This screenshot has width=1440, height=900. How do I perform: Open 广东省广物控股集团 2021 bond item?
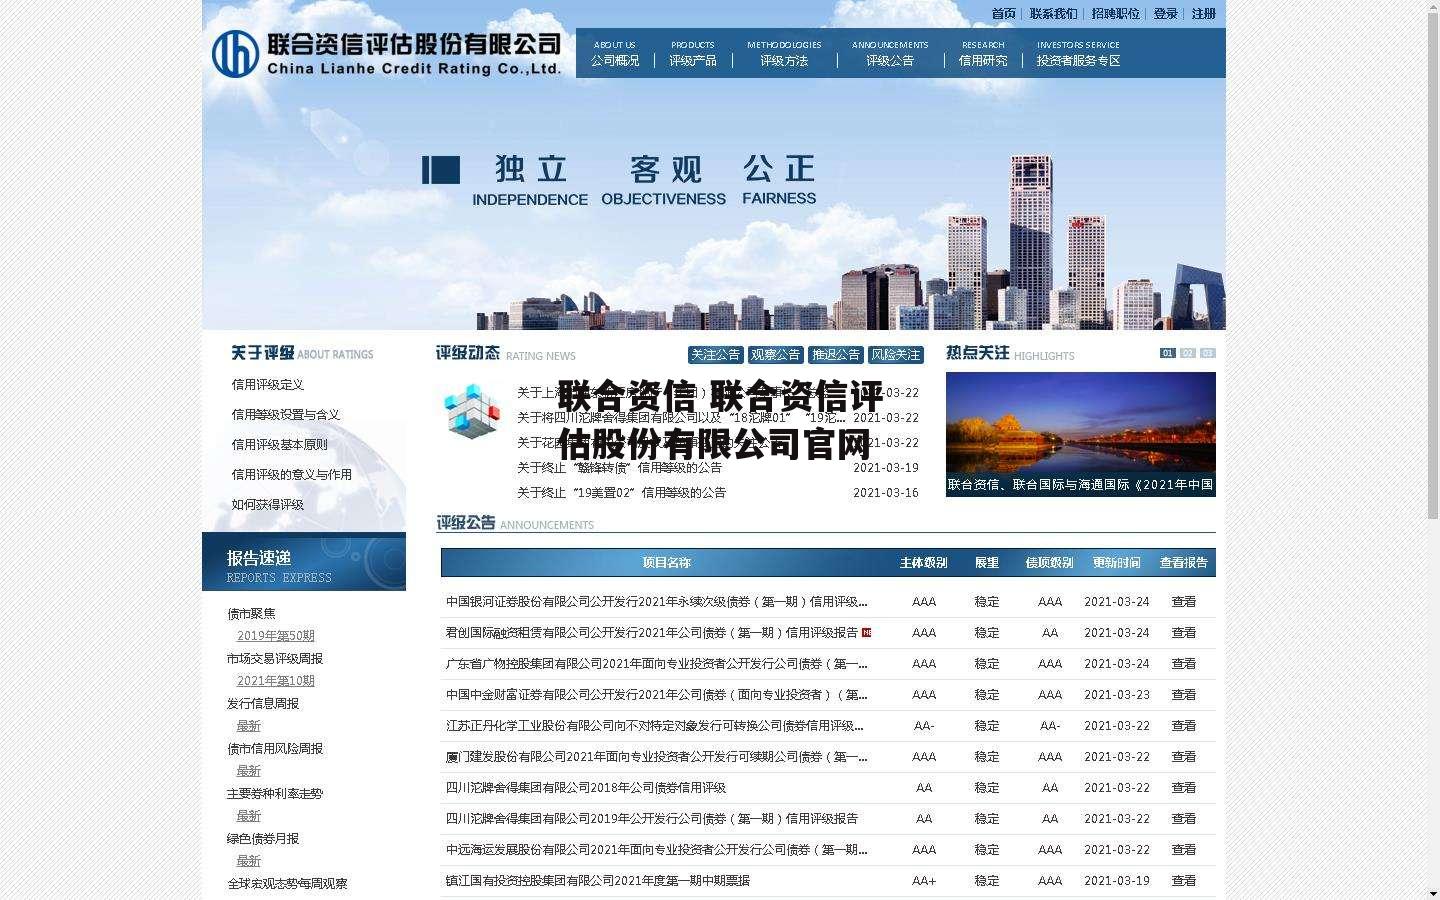(x=657, y=664)
